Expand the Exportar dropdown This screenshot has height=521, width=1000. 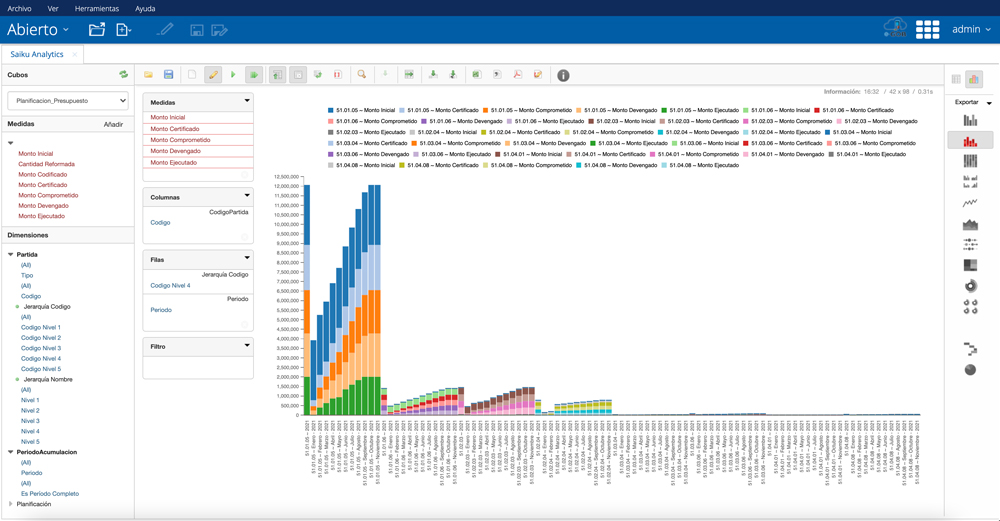972,102
